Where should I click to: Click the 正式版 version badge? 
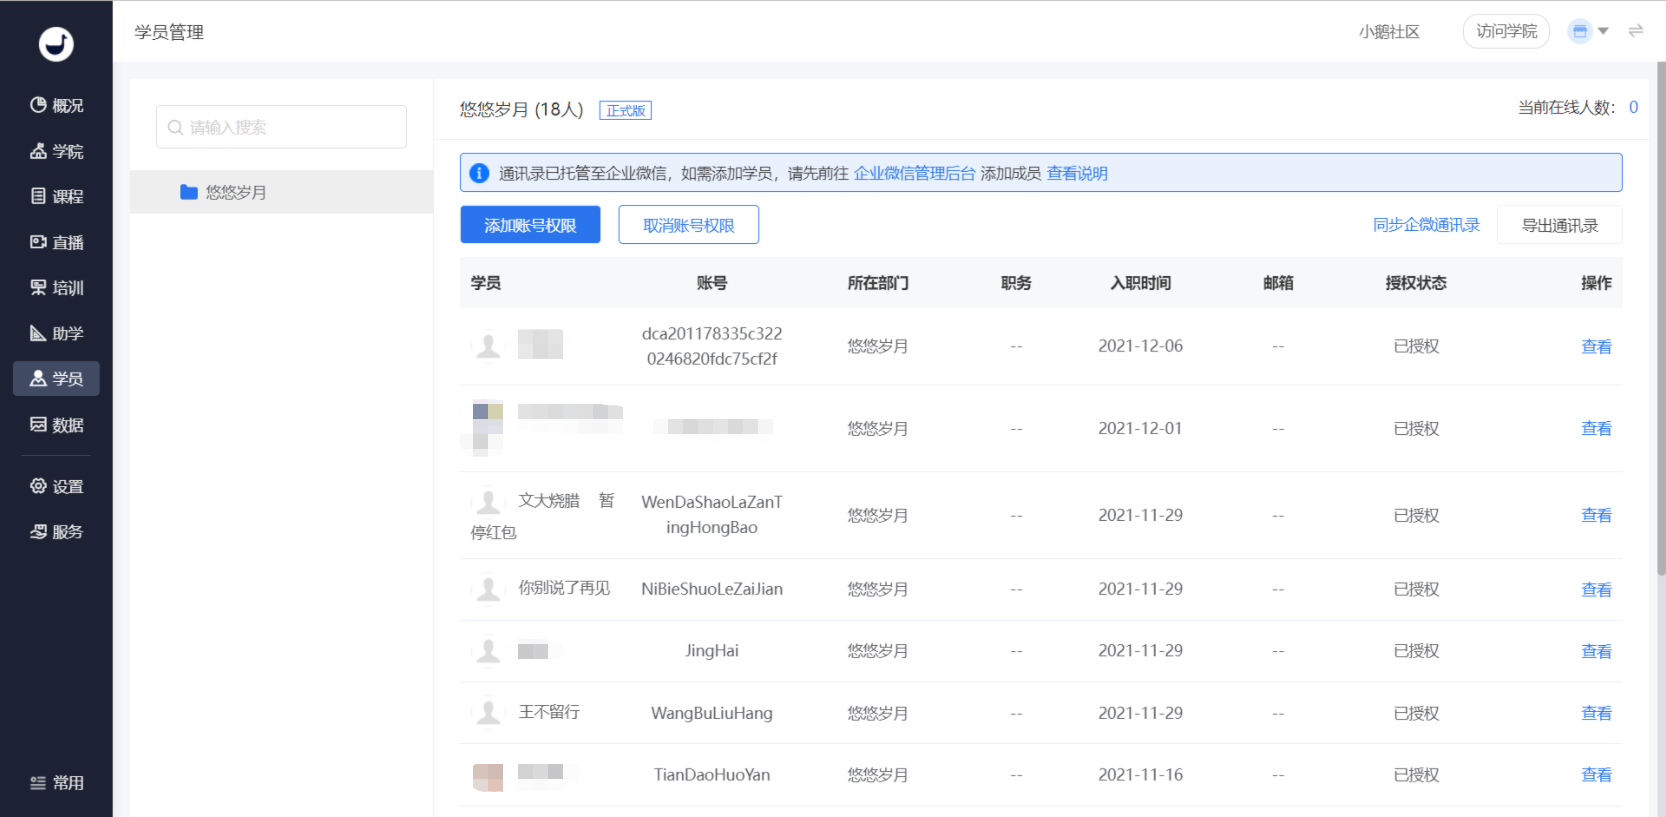point(625,111)
